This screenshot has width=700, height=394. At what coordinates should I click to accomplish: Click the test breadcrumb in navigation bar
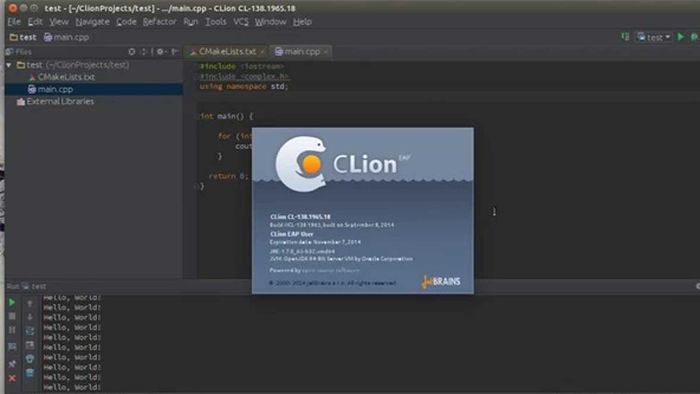coord(23,37)
